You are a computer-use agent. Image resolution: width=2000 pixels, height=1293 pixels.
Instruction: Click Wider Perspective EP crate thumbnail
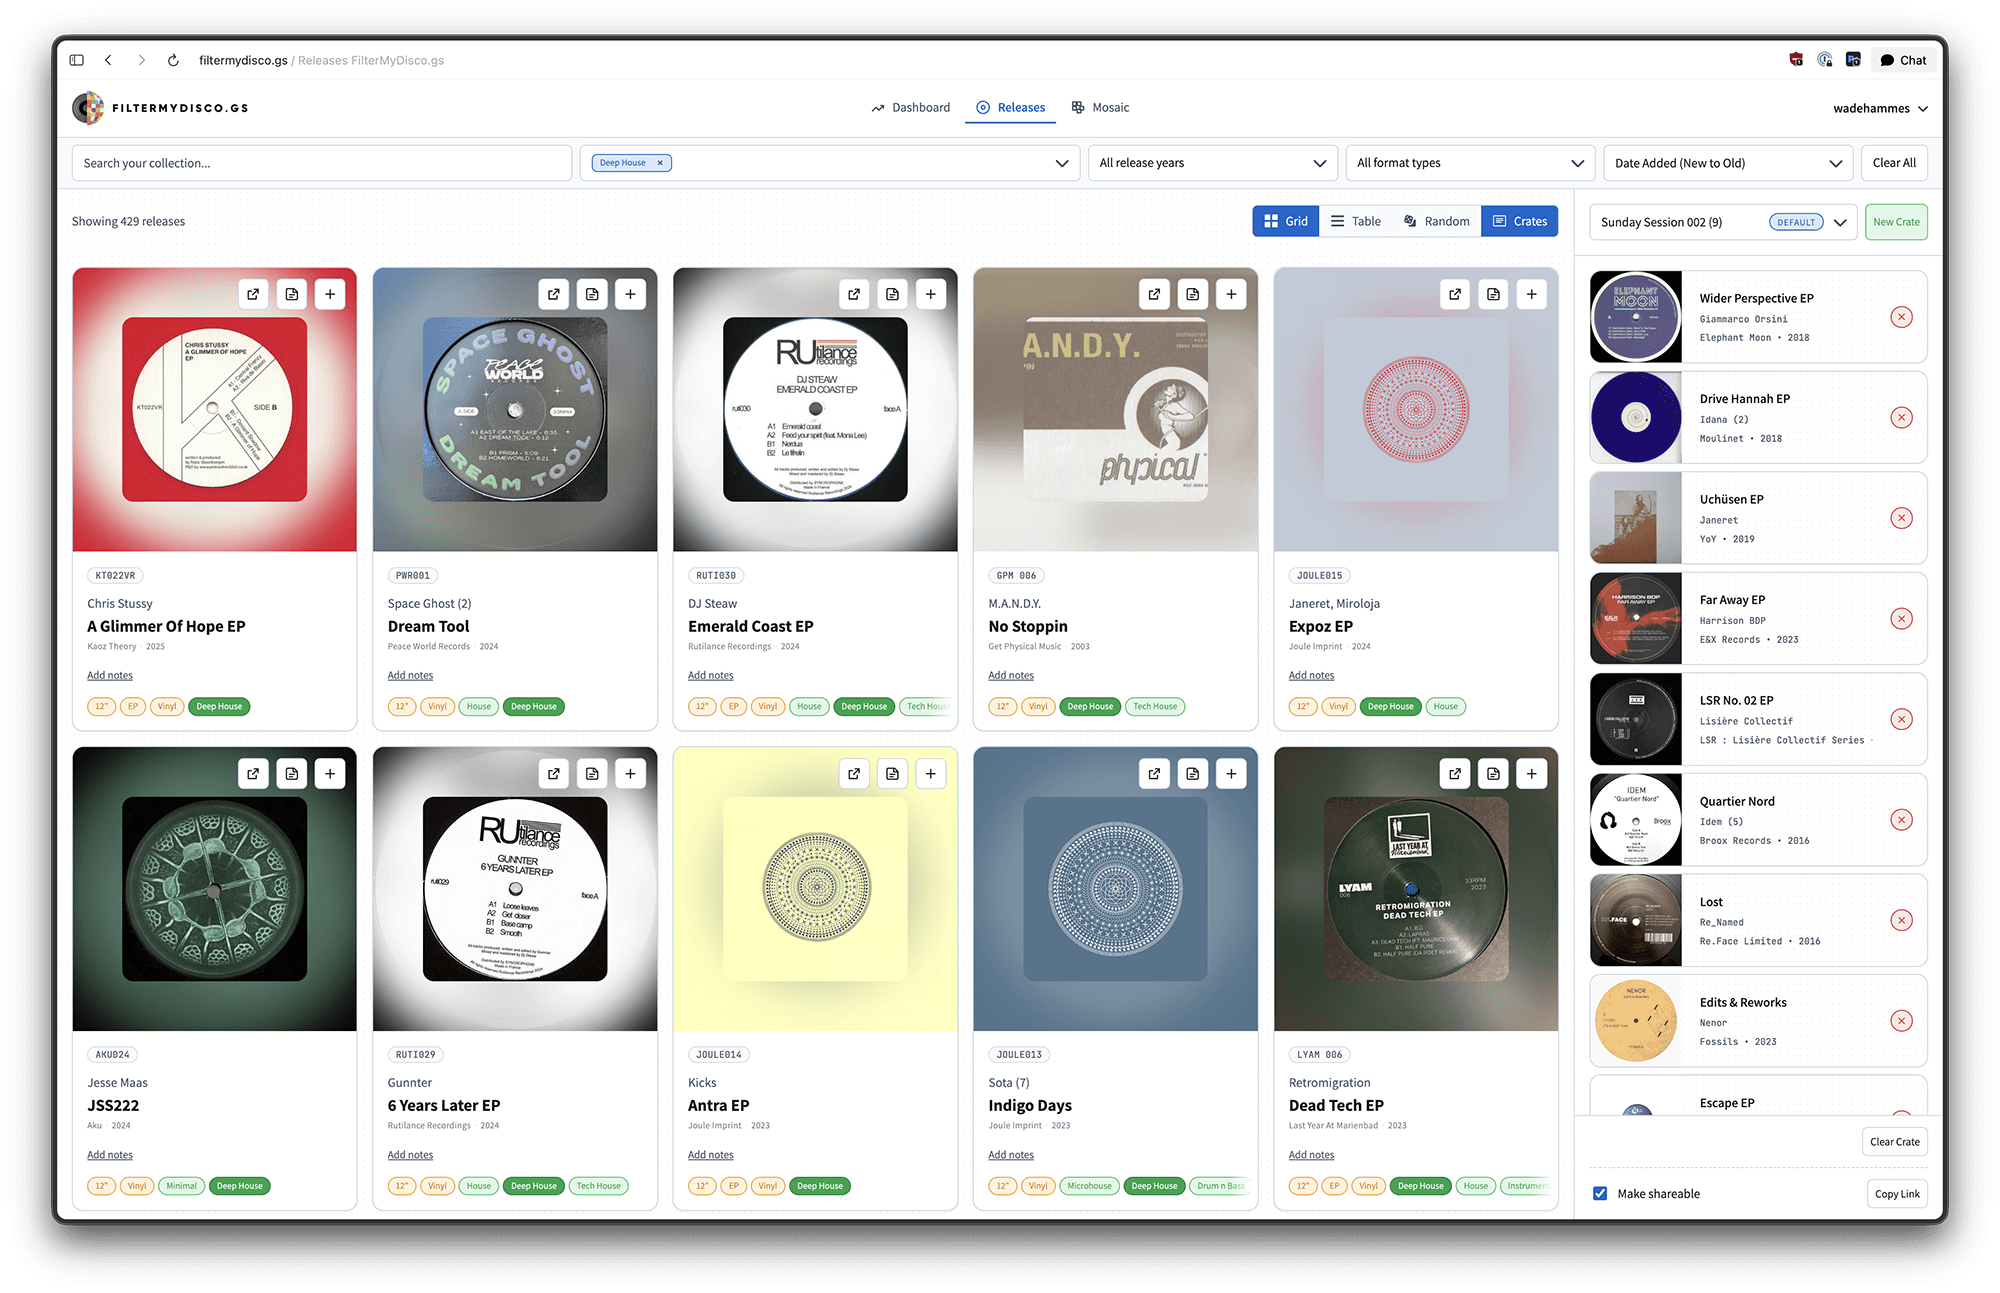(1636, 317)
